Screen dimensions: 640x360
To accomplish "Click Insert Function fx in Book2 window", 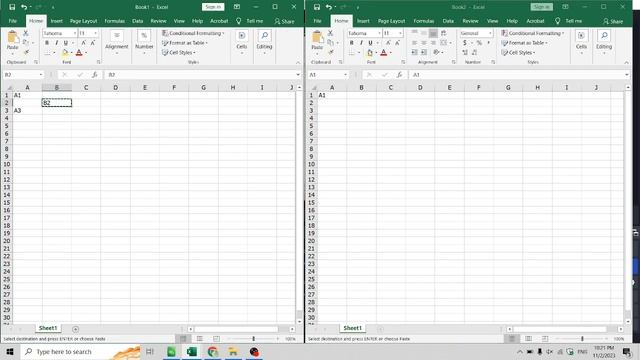I will click(x=399, y=75).
